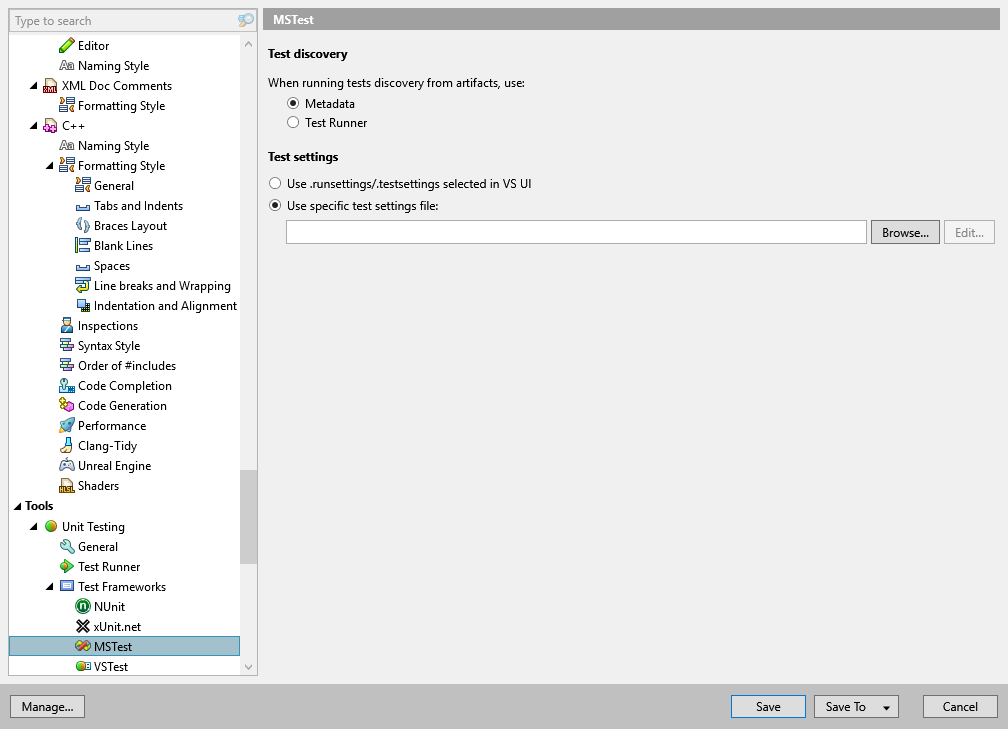The image size is (1008, 729).
Task: Click the xUnit.net X icon
Action: (x=83, y=626)
